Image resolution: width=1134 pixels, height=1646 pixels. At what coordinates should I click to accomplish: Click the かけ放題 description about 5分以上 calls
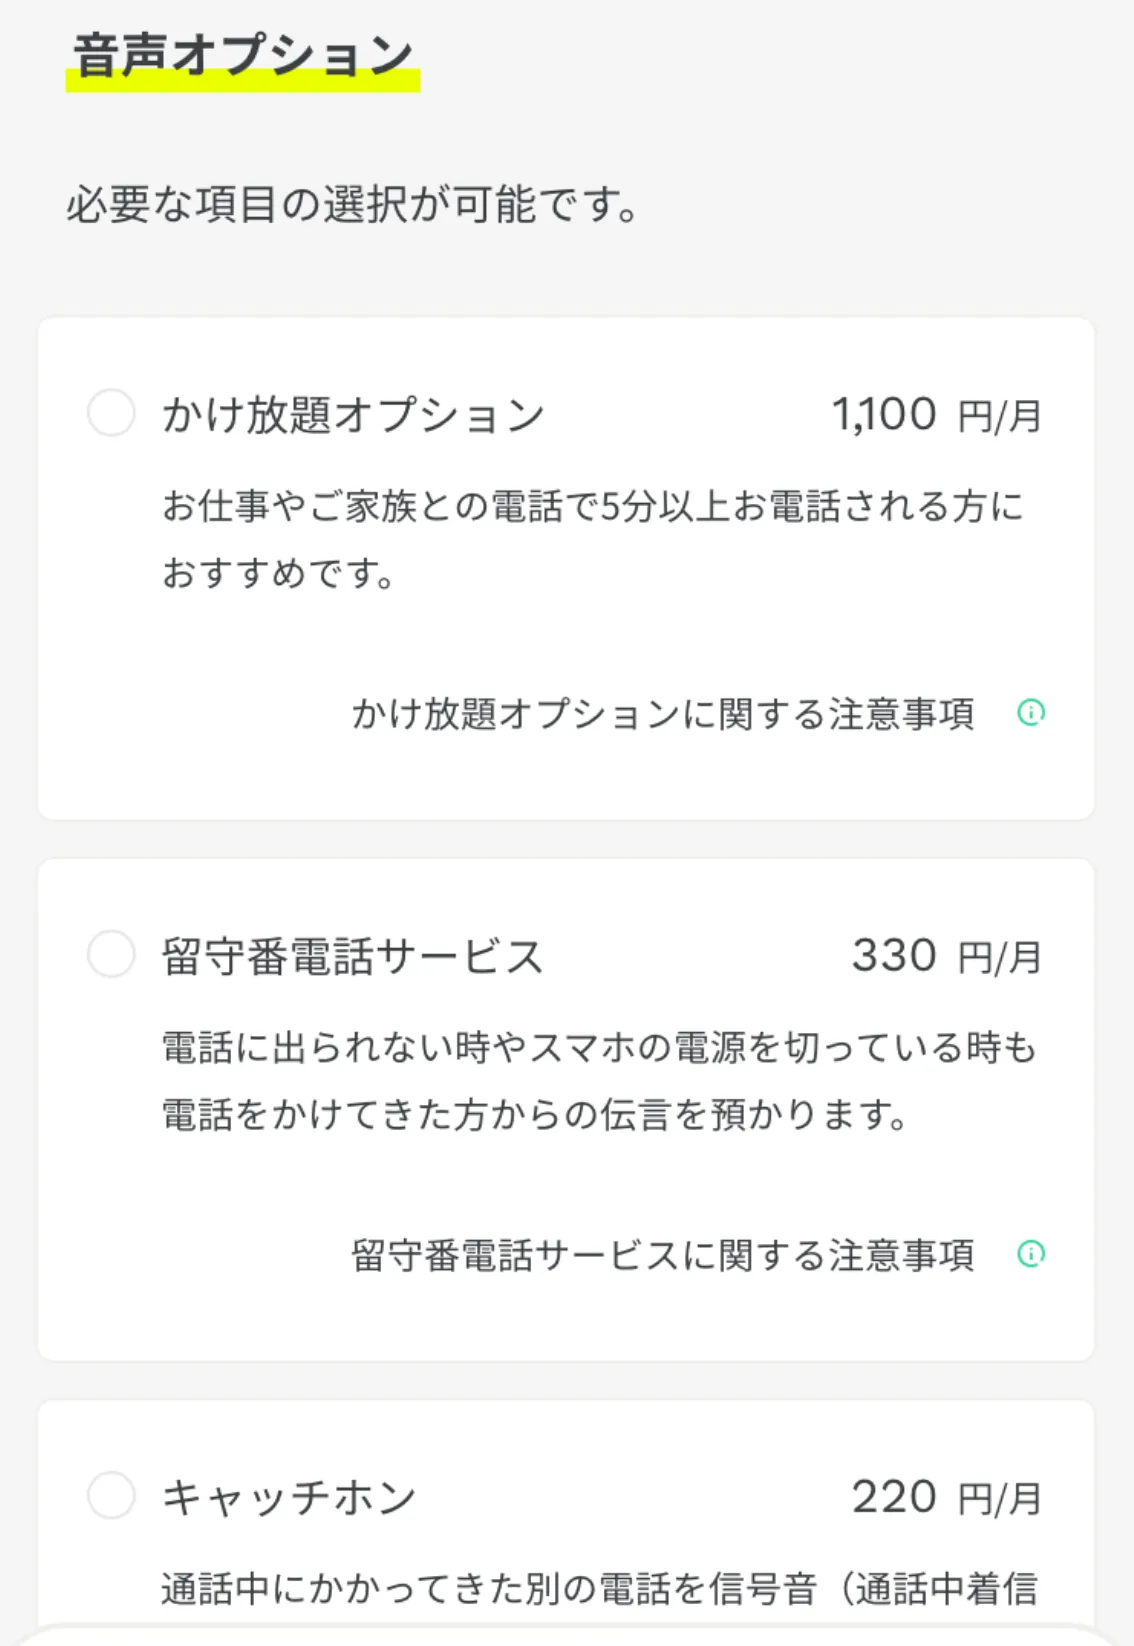point(592,539)
